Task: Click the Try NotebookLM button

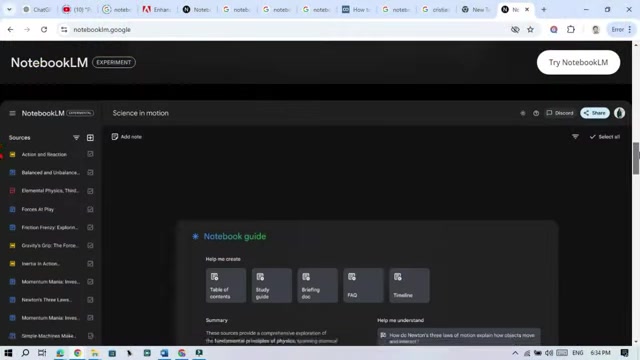Action: click(578, 62)
